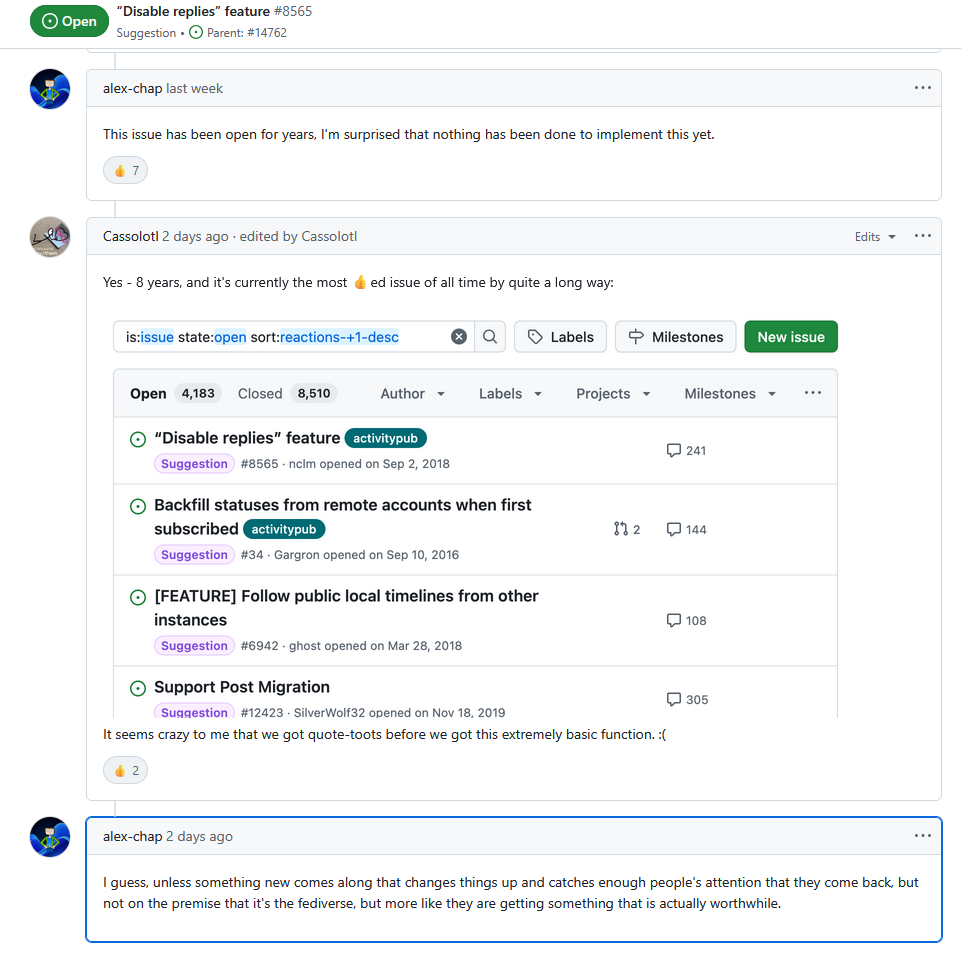Click the activitypub label on Disable replies issue
This screenshot has height=953, width=961.
pos(386,438)
